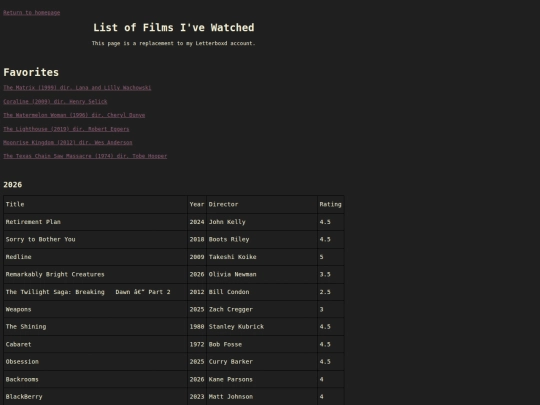Open Moonrise Kingdom (2012) favorite link
The image size is (540, 405).
point(68,142)
